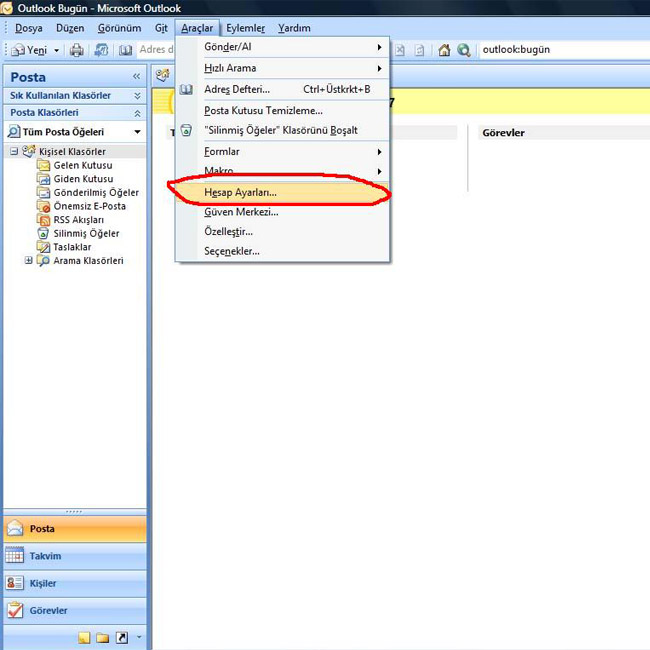Open the Görünüm menu
The image size is (650, 650).
coord(119,28)
